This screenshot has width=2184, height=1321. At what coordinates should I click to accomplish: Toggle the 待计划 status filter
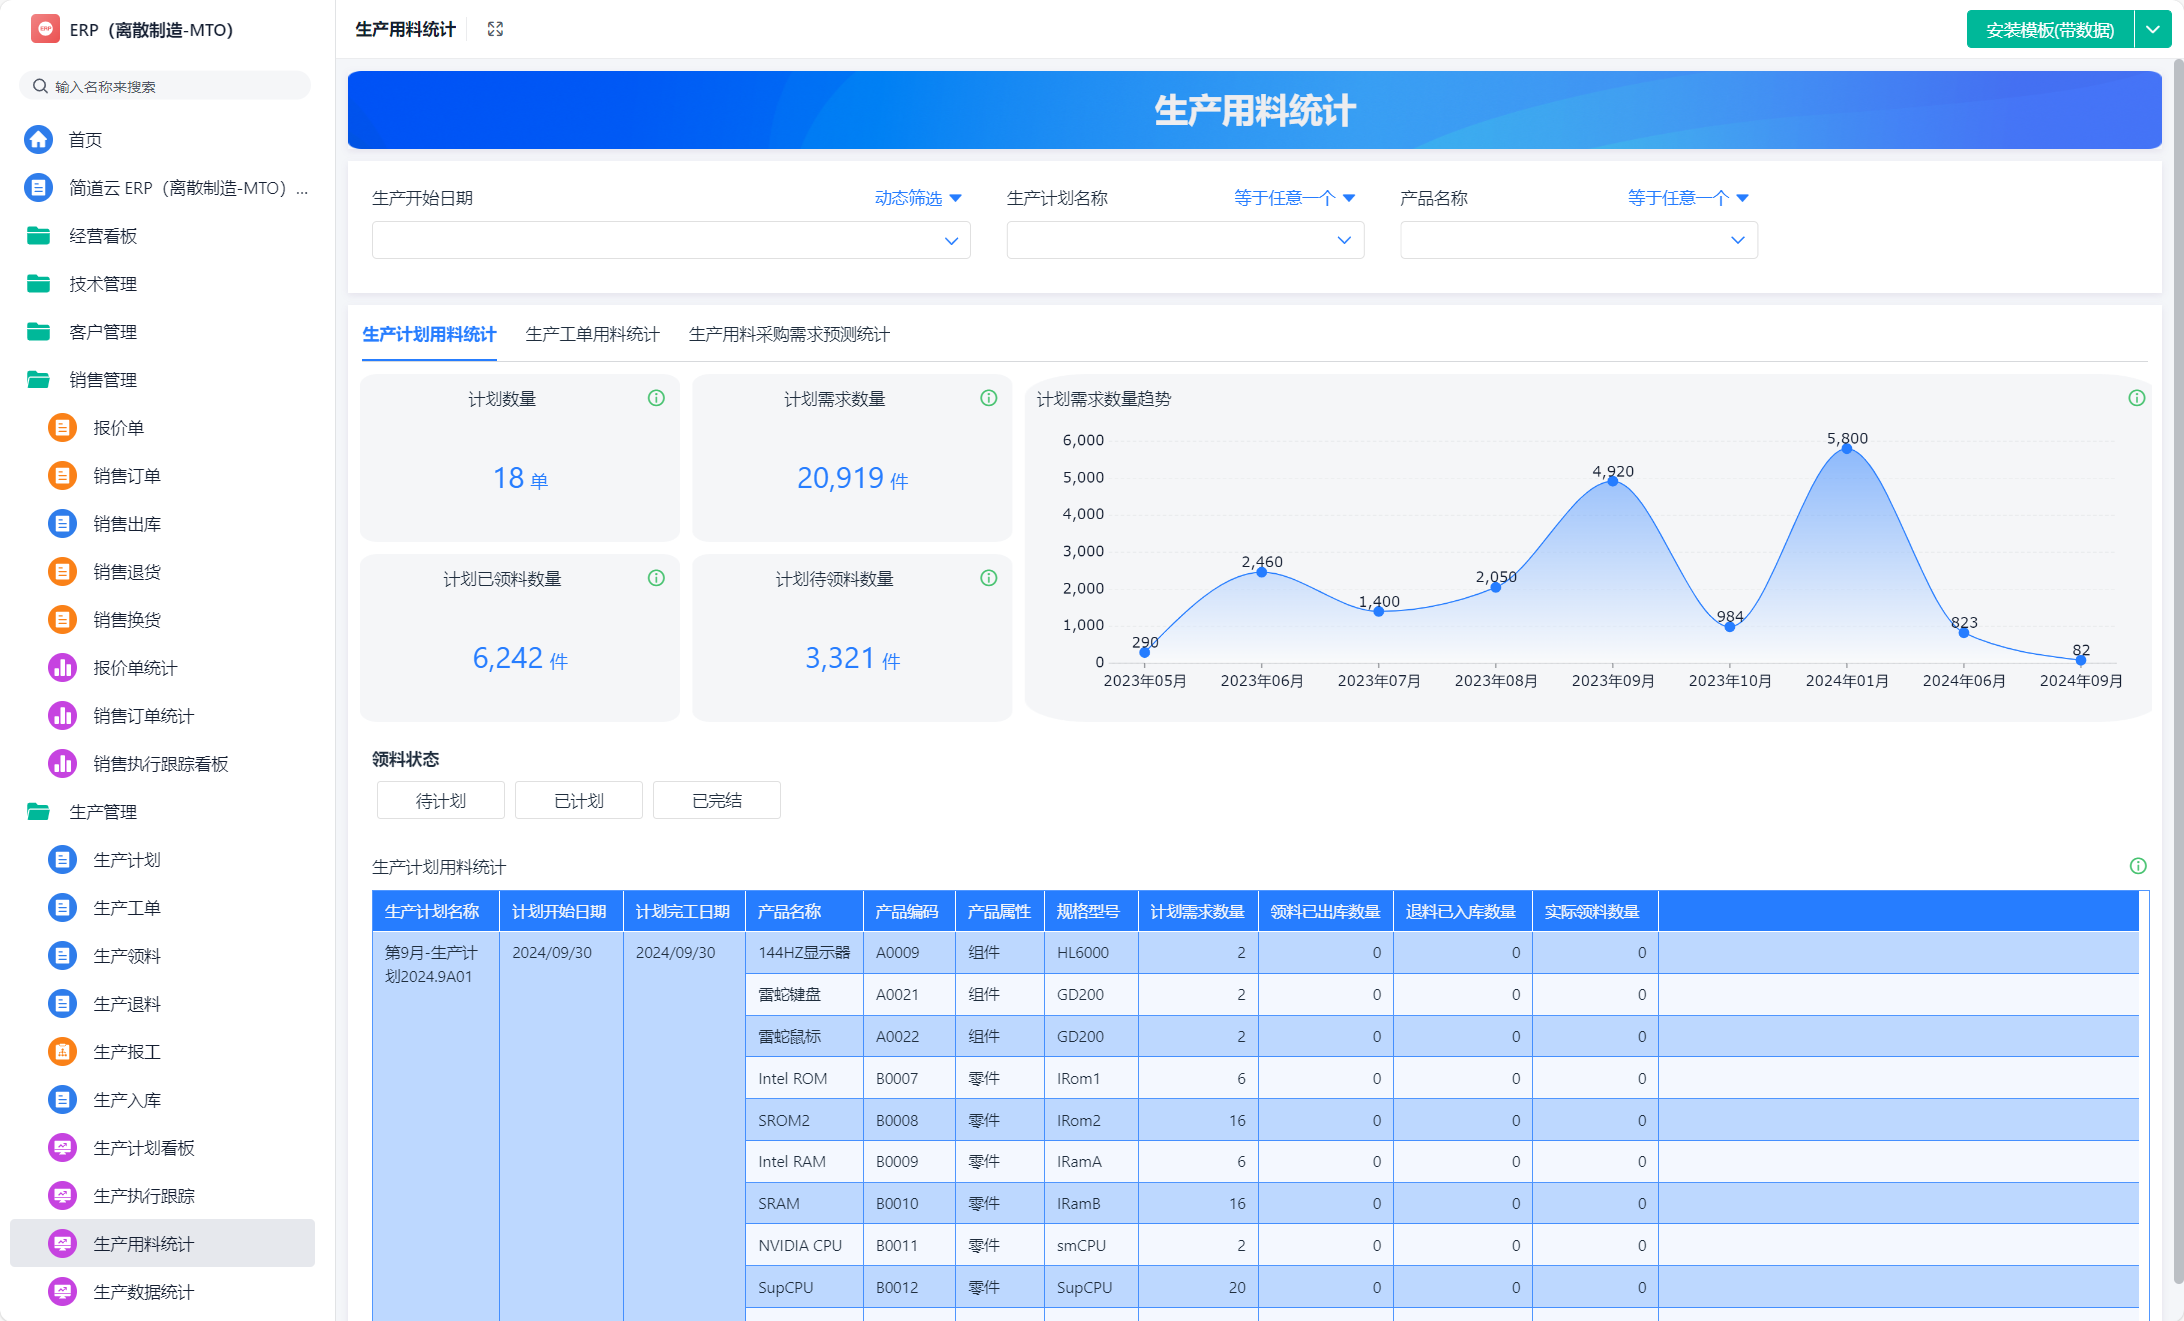pyautogui.click(x=440, y=800)
